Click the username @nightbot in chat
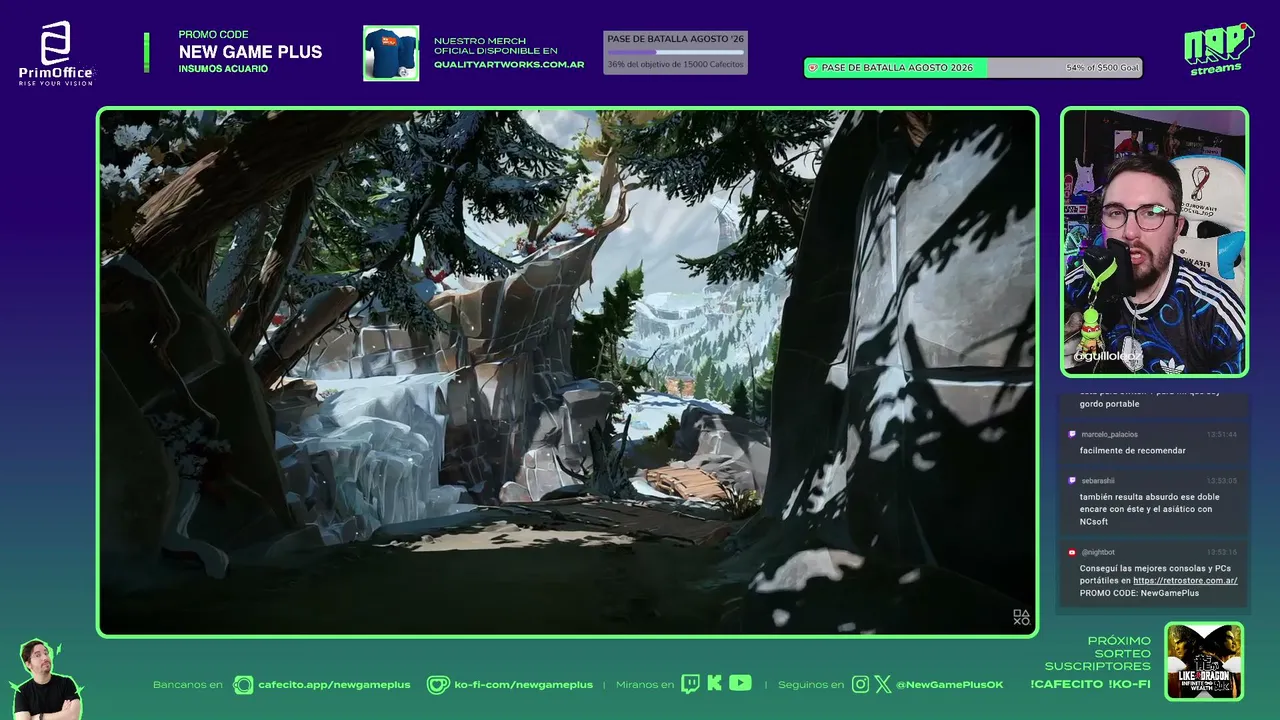The height and width of the screenshot is (720, 1280). (x=1099, y=552)
